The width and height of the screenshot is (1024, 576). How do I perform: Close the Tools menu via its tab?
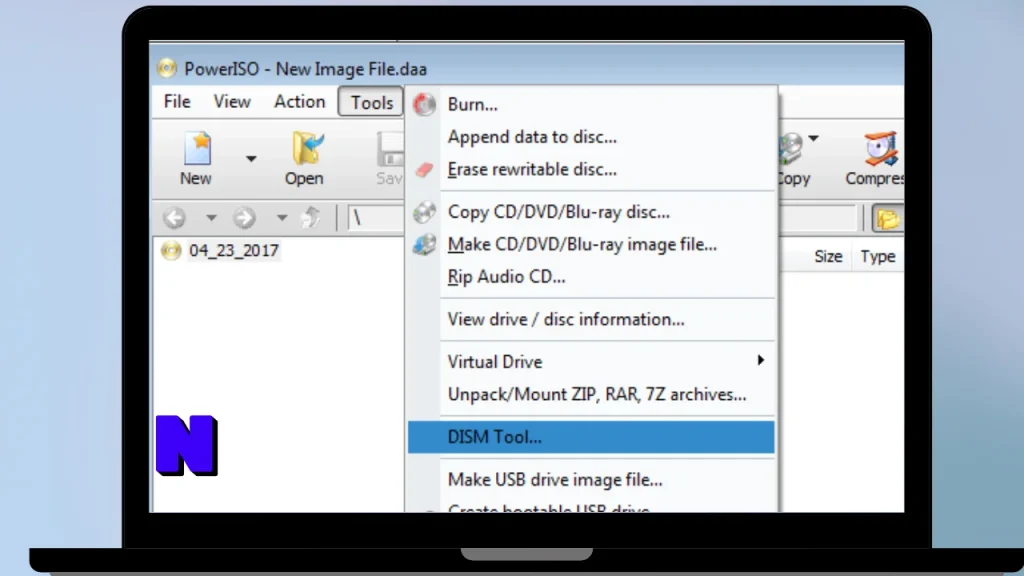tap(371, 102)
